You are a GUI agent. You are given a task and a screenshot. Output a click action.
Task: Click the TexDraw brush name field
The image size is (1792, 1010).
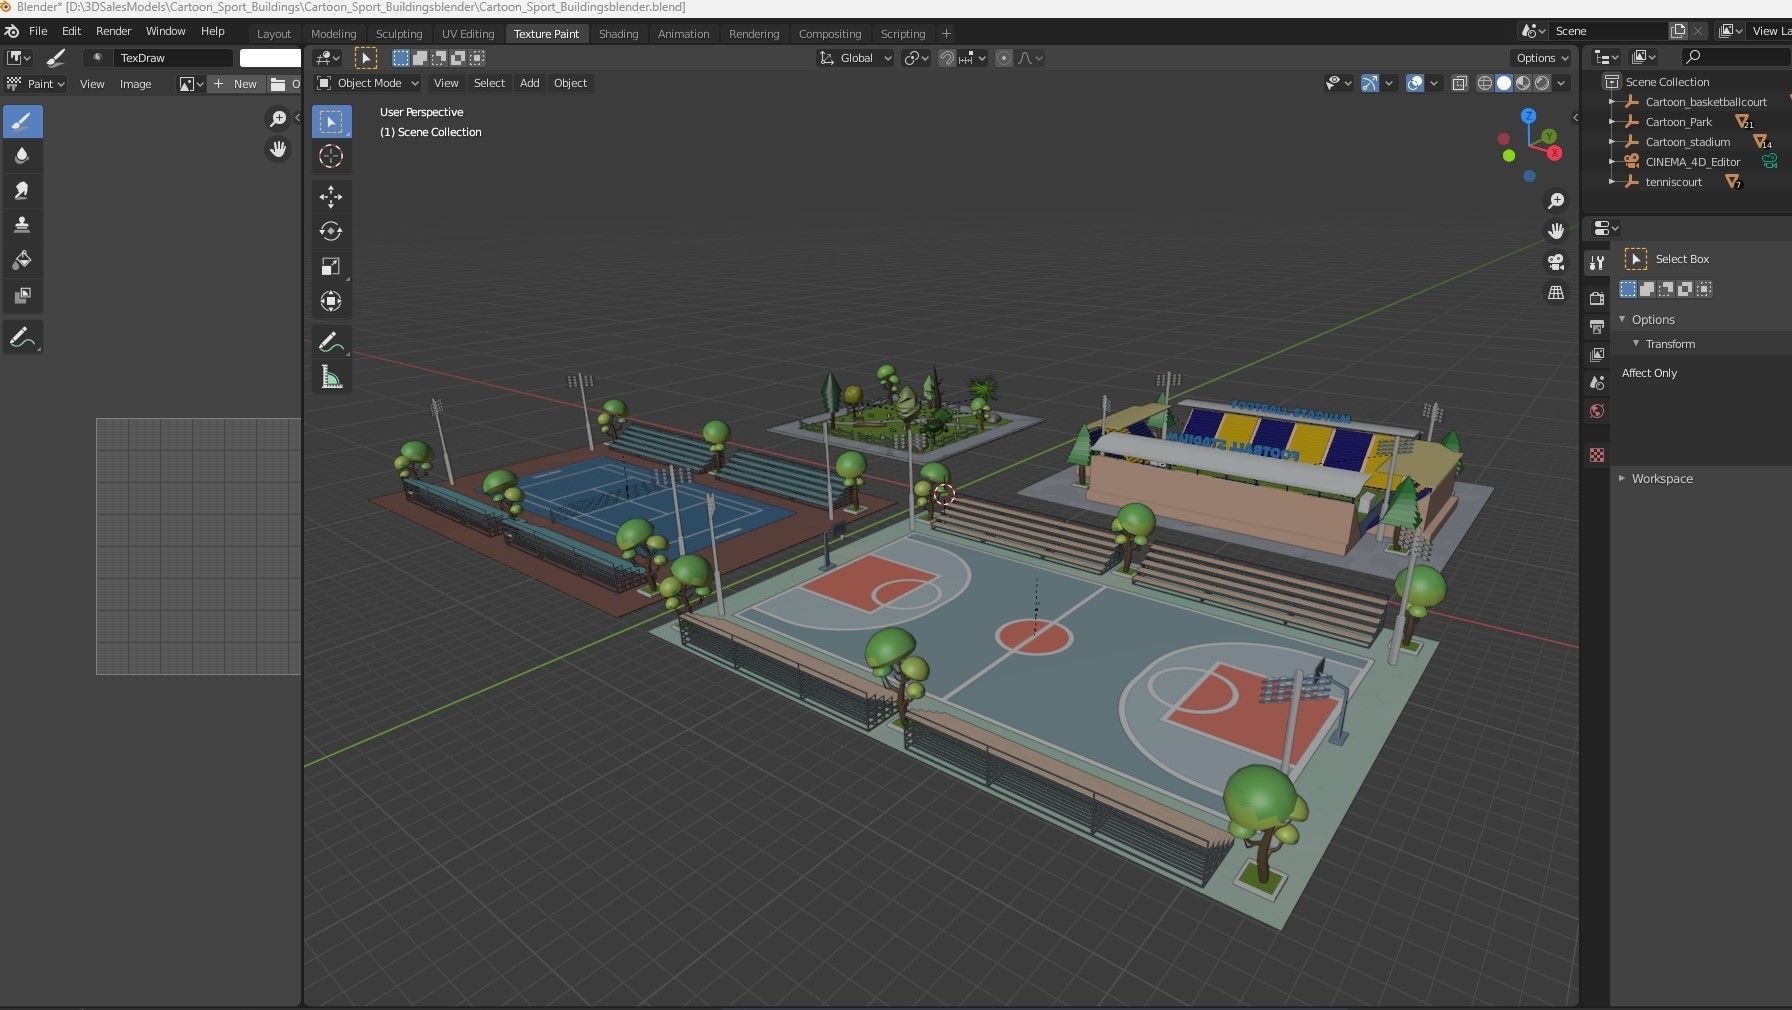[x=172, y=58]
